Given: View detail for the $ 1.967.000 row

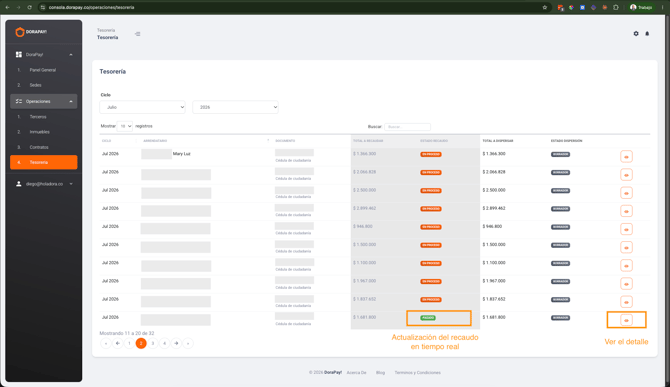Looking at the screenshot, I should 626,284.
